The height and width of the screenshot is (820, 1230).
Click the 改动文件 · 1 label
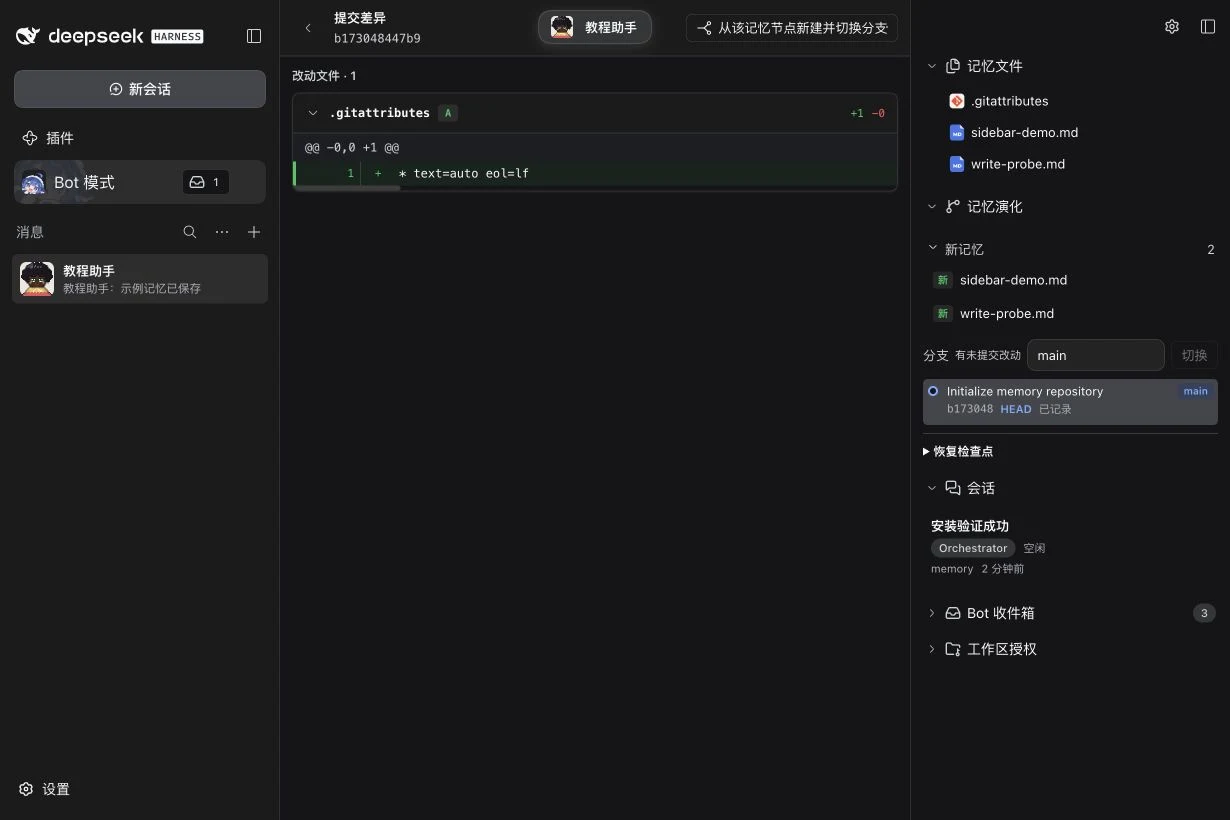pos(324,76)
